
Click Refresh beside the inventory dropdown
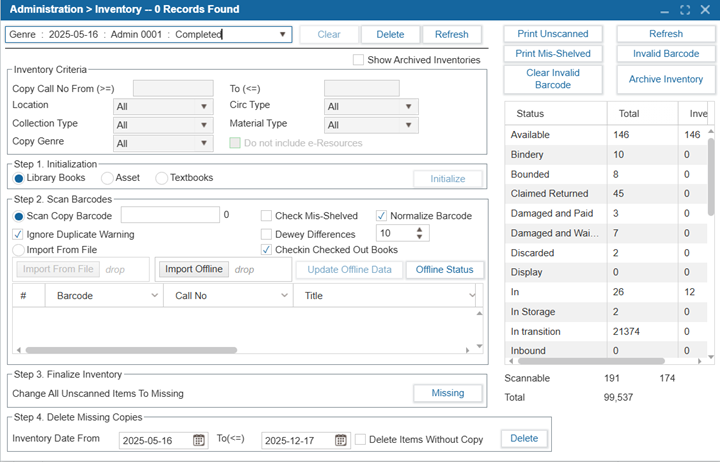452,34
